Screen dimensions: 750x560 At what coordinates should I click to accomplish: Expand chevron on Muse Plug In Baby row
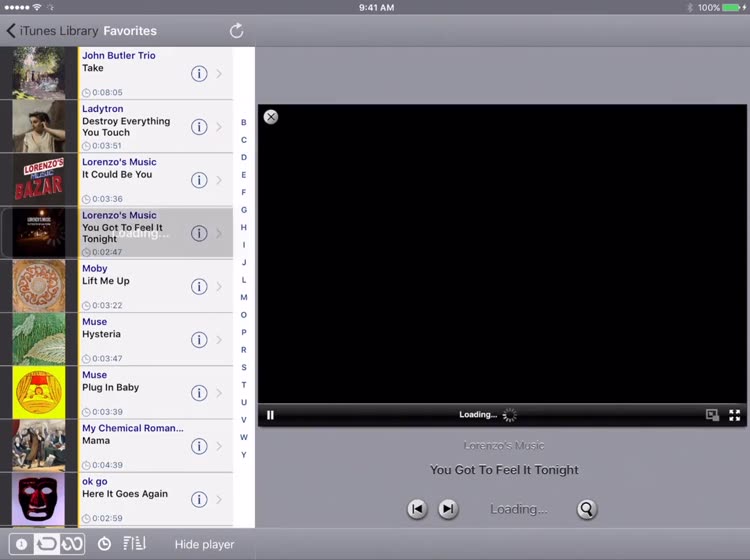tap(219, 393)
